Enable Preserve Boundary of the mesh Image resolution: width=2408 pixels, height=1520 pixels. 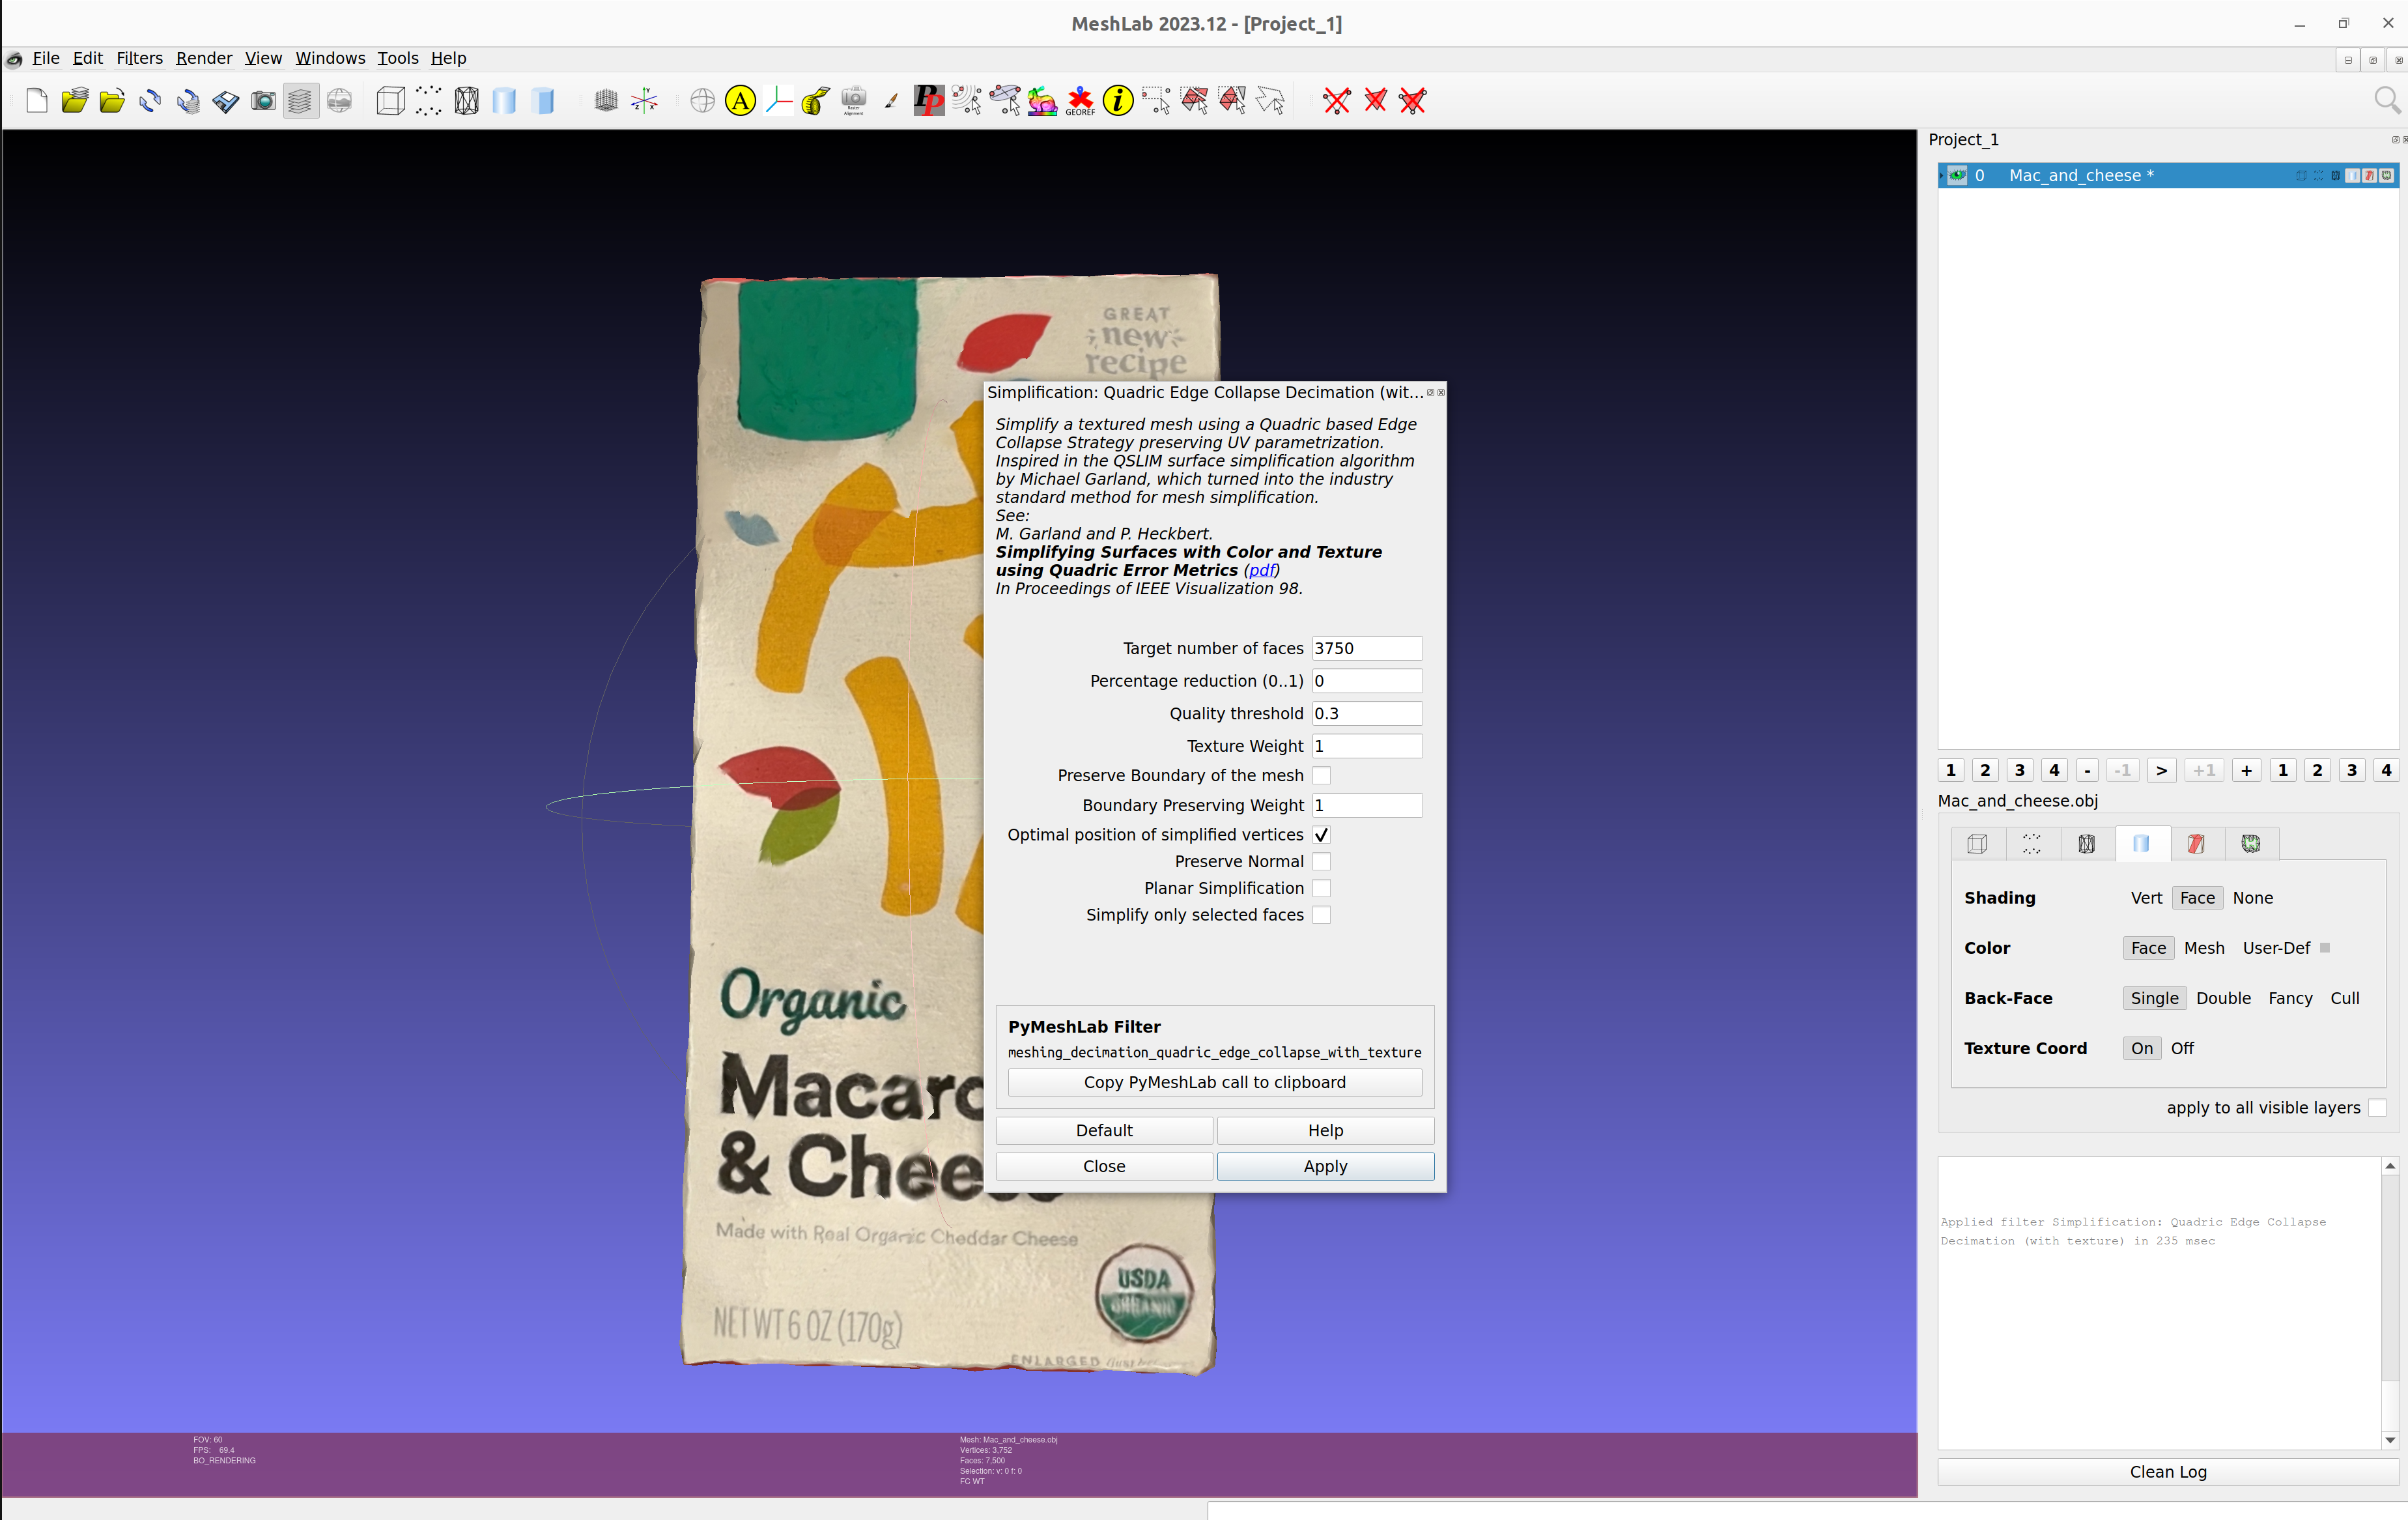(1321, 775)
